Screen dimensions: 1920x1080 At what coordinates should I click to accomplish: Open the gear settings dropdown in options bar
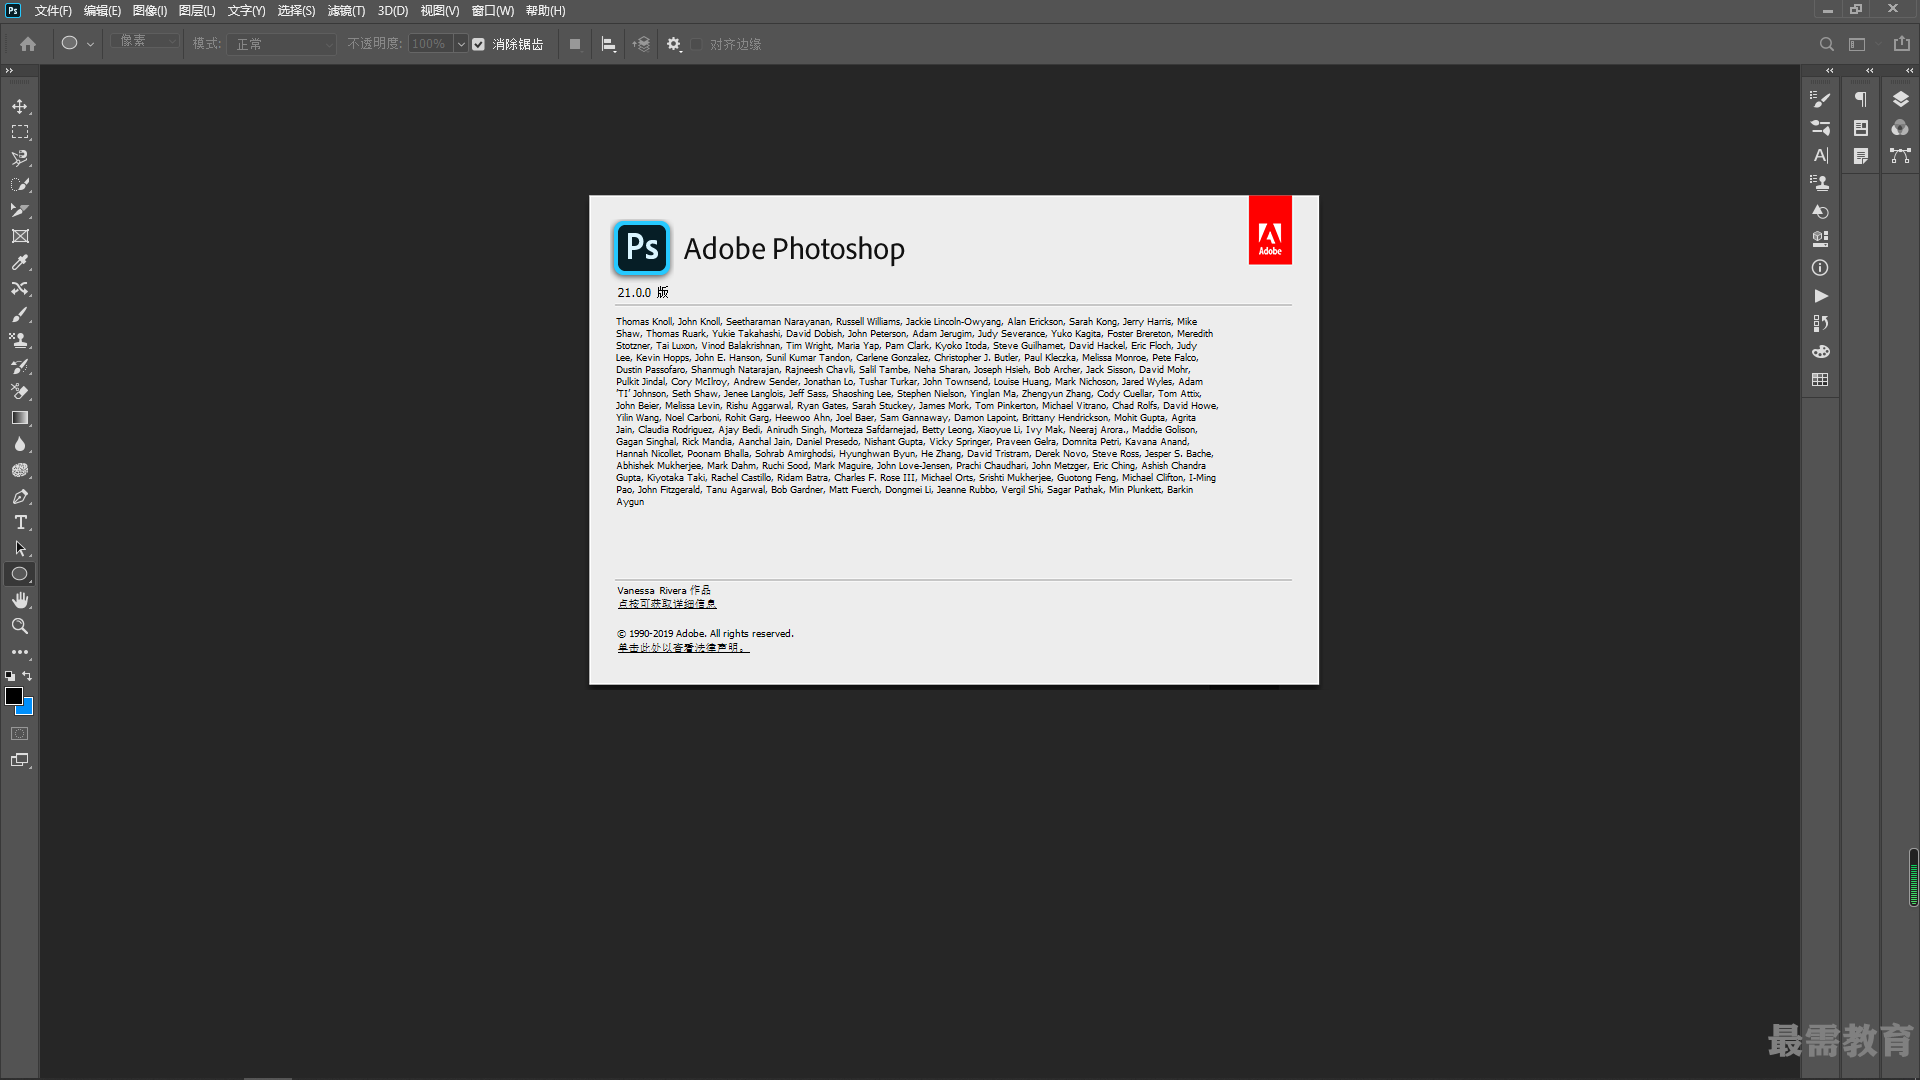[674, 44]
